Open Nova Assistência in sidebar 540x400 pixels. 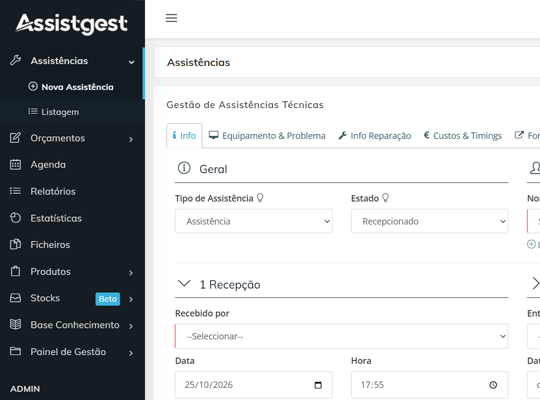(x=71, y=87)
